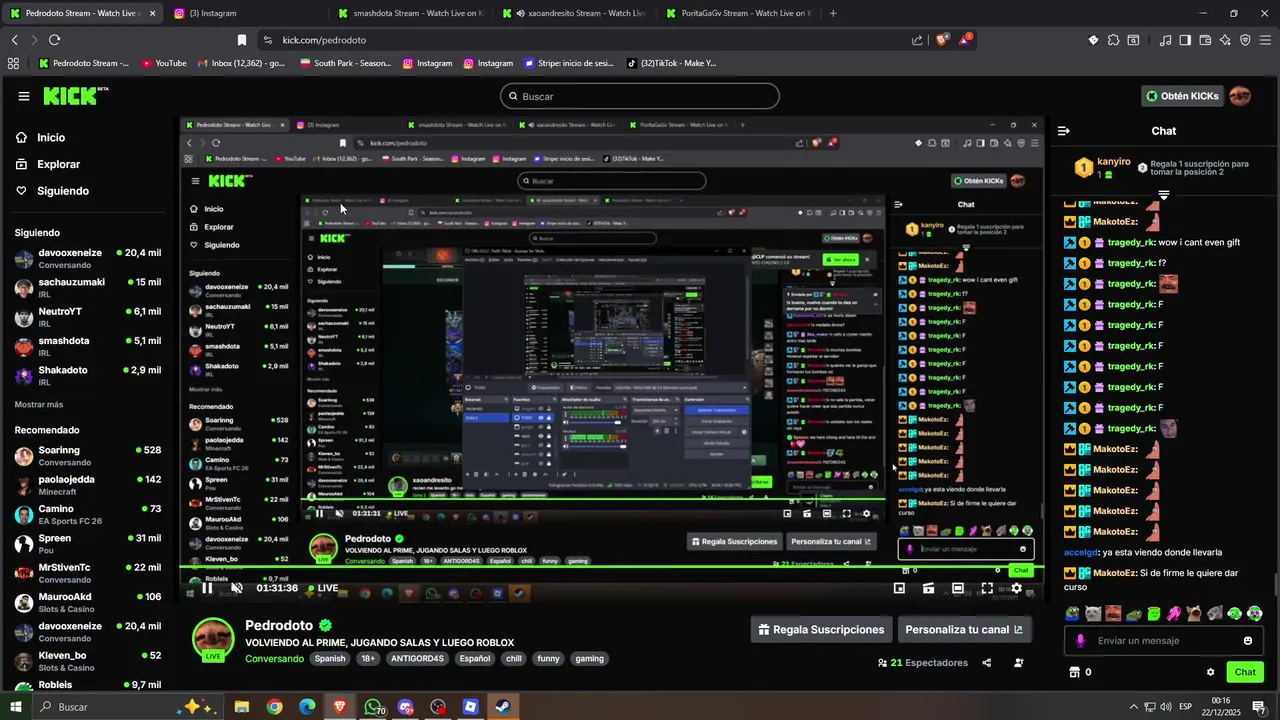This screenshot has height=720, width=1280.
Task: Select the pink quick emote in chat
Action: pos(1174,613)
